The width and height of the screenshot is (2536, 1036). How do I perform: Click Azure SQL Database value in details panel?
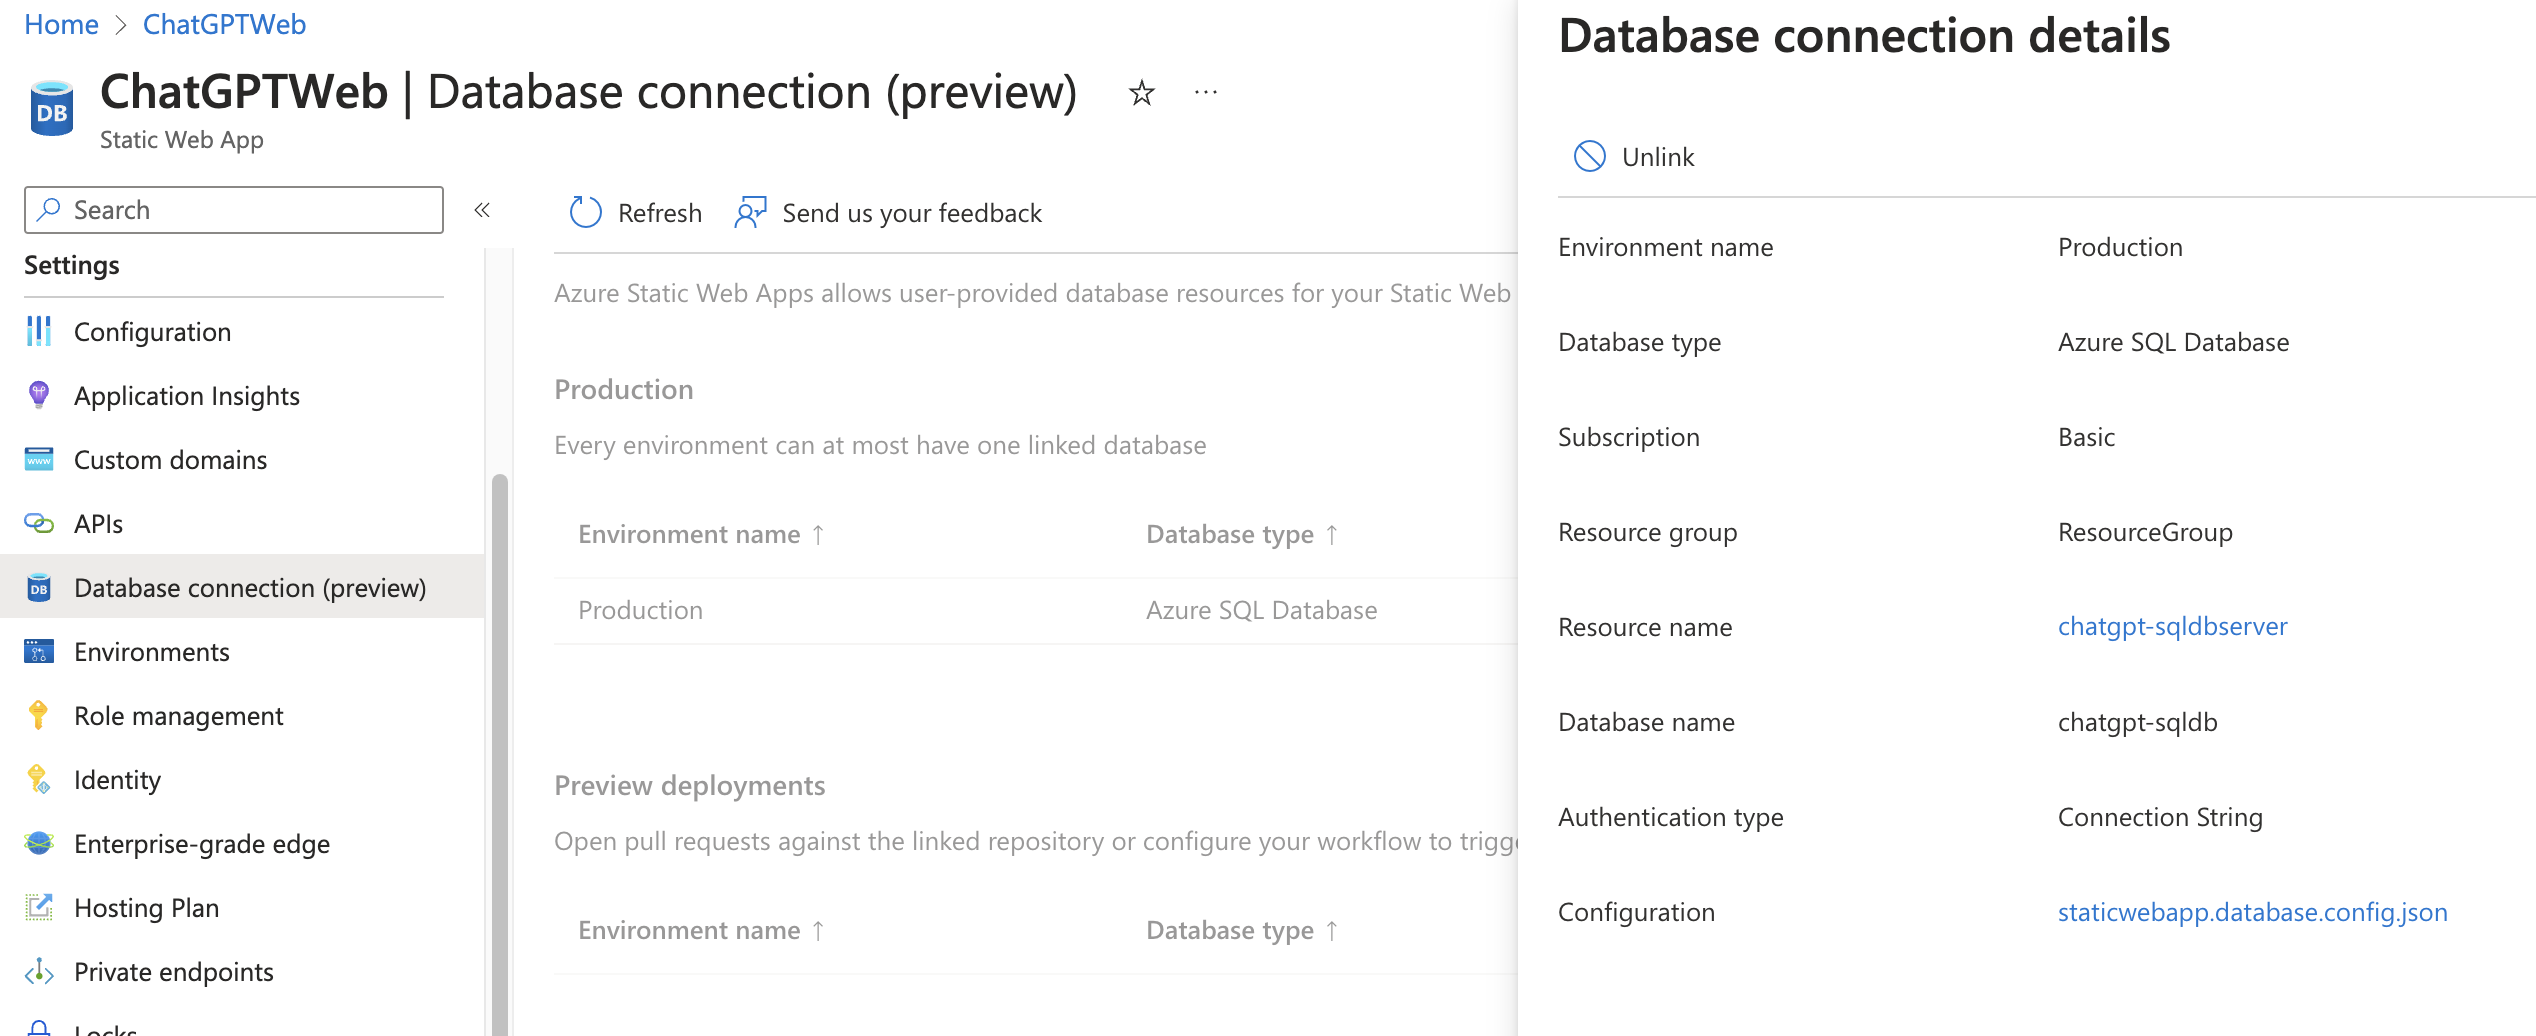pos(2173,342)
